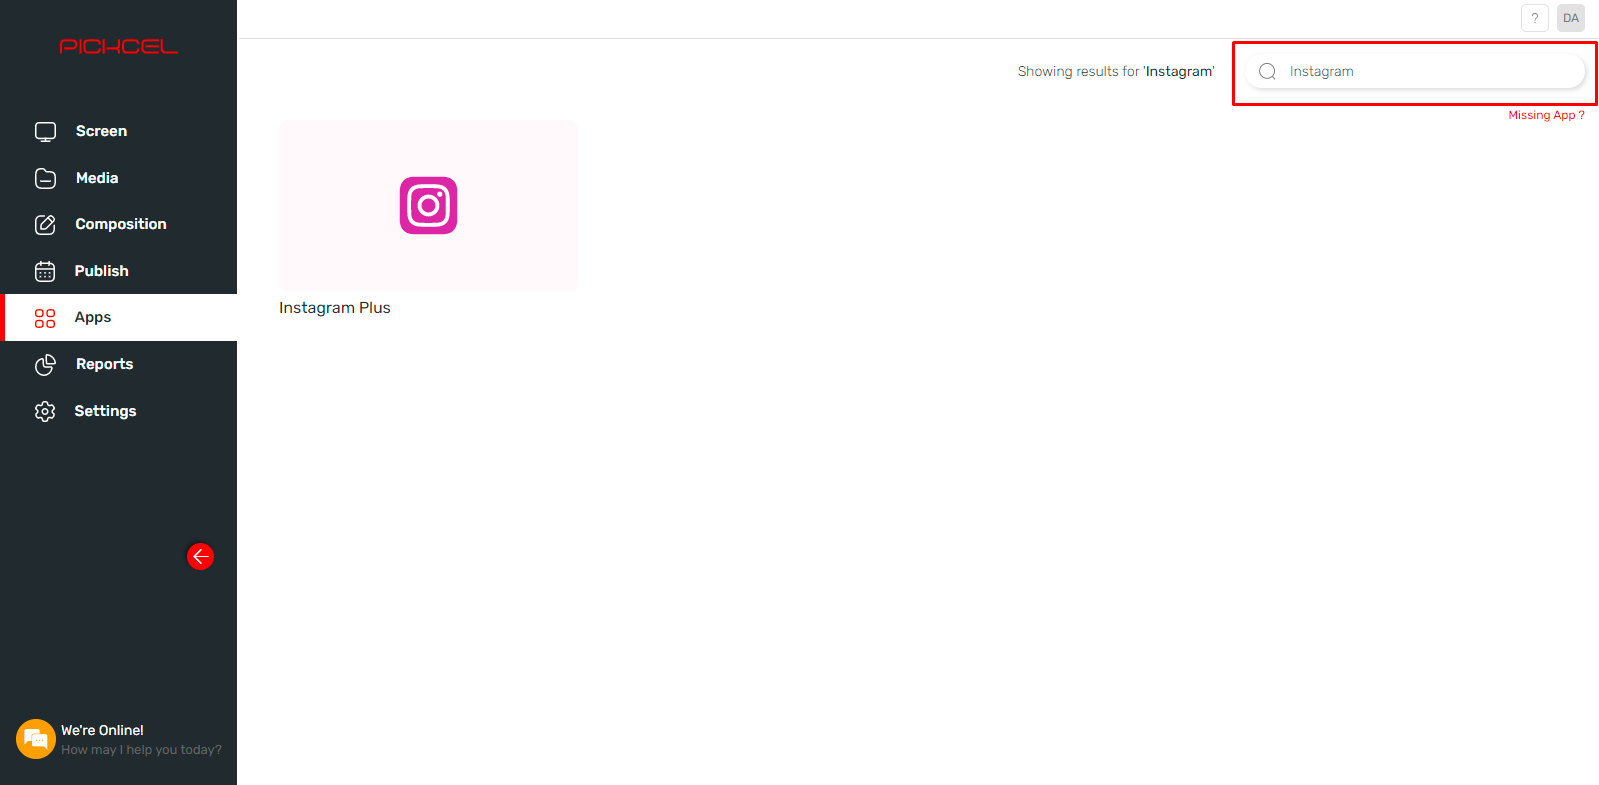Focus the Instagram search input field

point(1415,71)
